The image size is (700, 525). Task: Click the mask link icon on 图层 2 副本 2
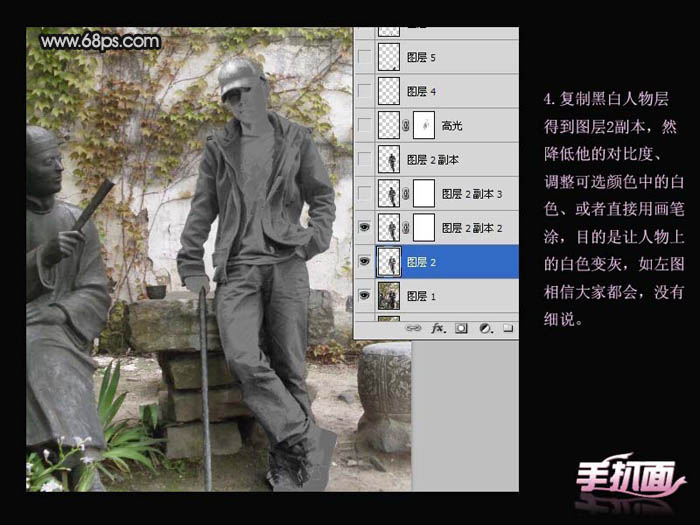[406, 228]
